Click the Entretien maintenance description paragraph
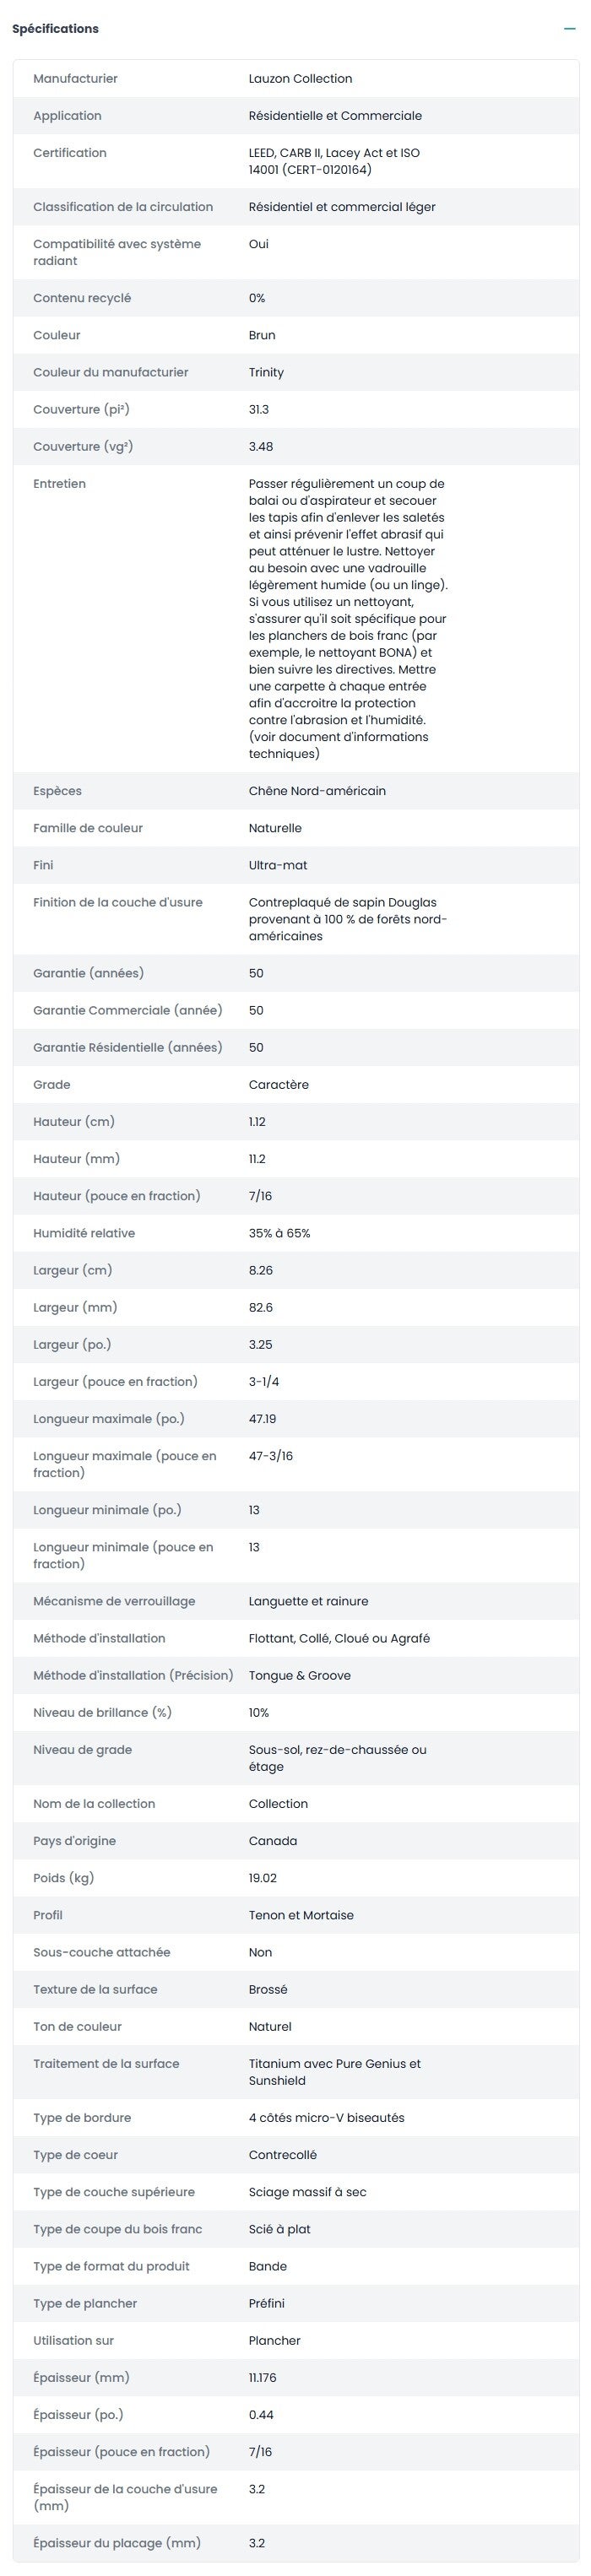Image resolution: width=591 pixels, height=2576 pixels. pyautogui.click(x=347, y=619)
